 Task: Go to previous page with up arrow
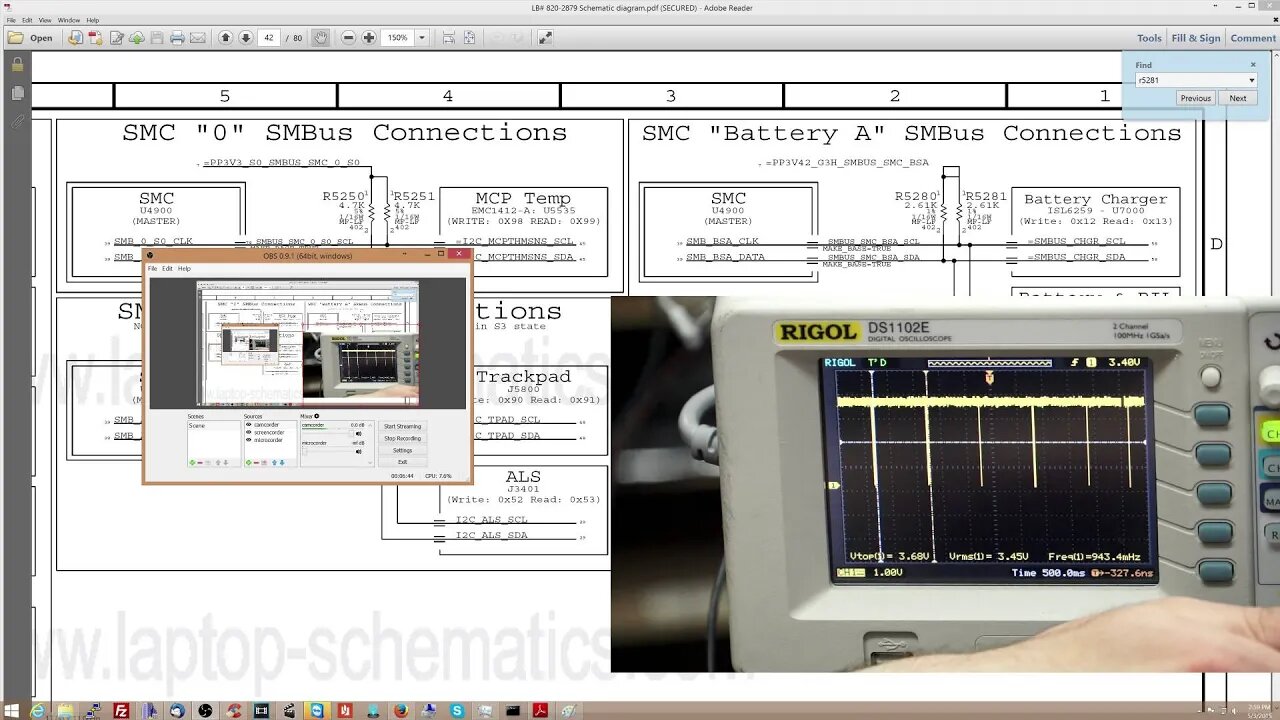coord(225,38)
